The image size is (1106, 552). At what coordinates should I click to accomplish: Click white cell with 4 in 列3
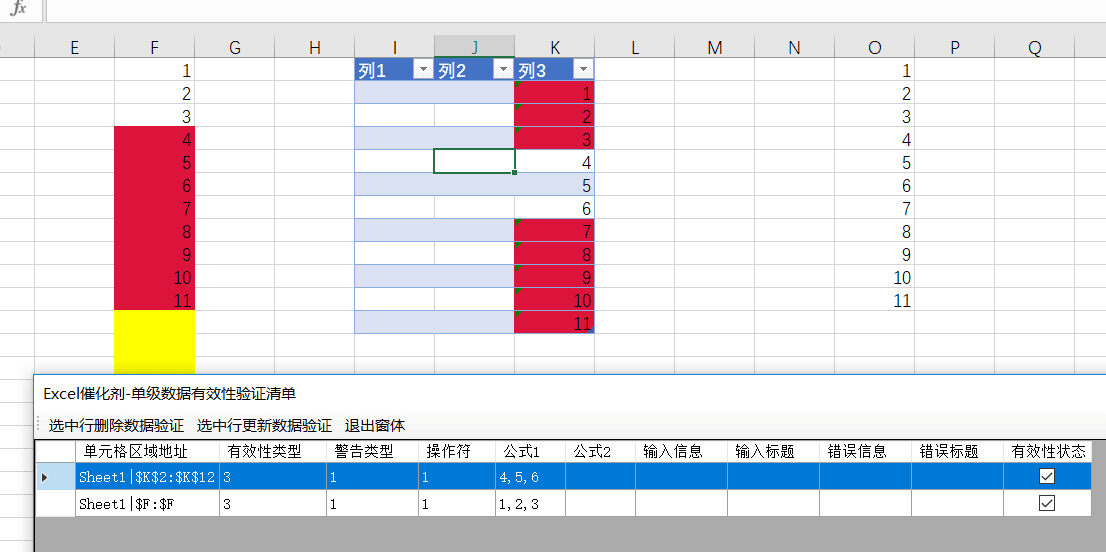554,161
